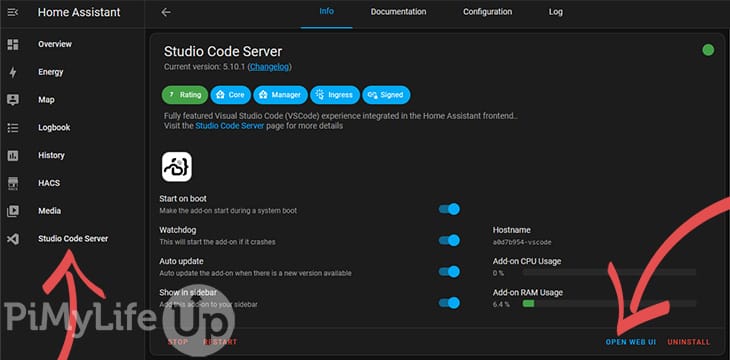730x360 pixels.
Task: Toggle the Auto update switch
Action: pos(449,272)
